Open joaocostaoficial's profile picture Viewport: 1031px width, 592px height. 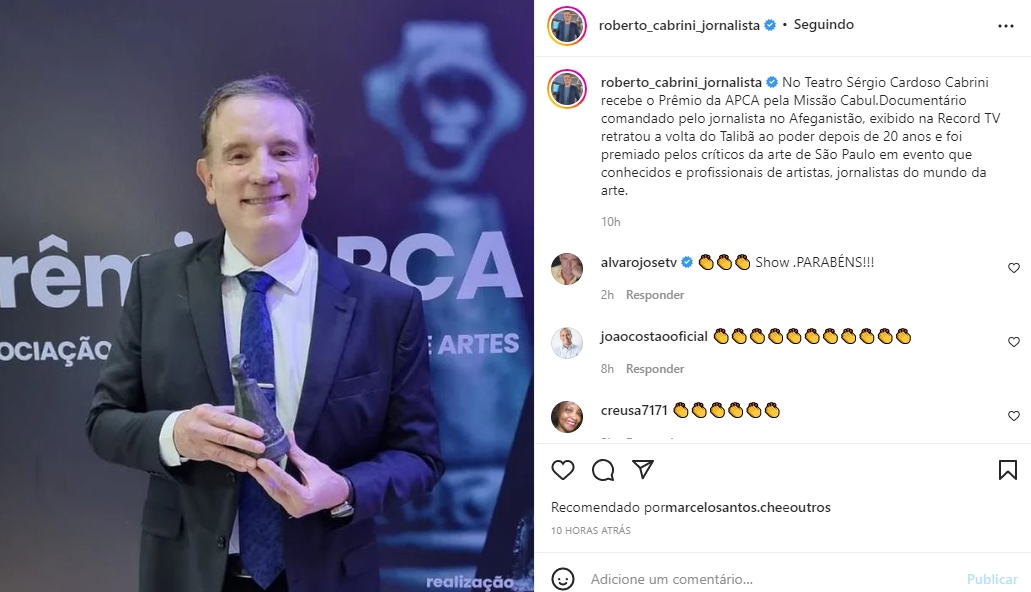coord(567,343)
